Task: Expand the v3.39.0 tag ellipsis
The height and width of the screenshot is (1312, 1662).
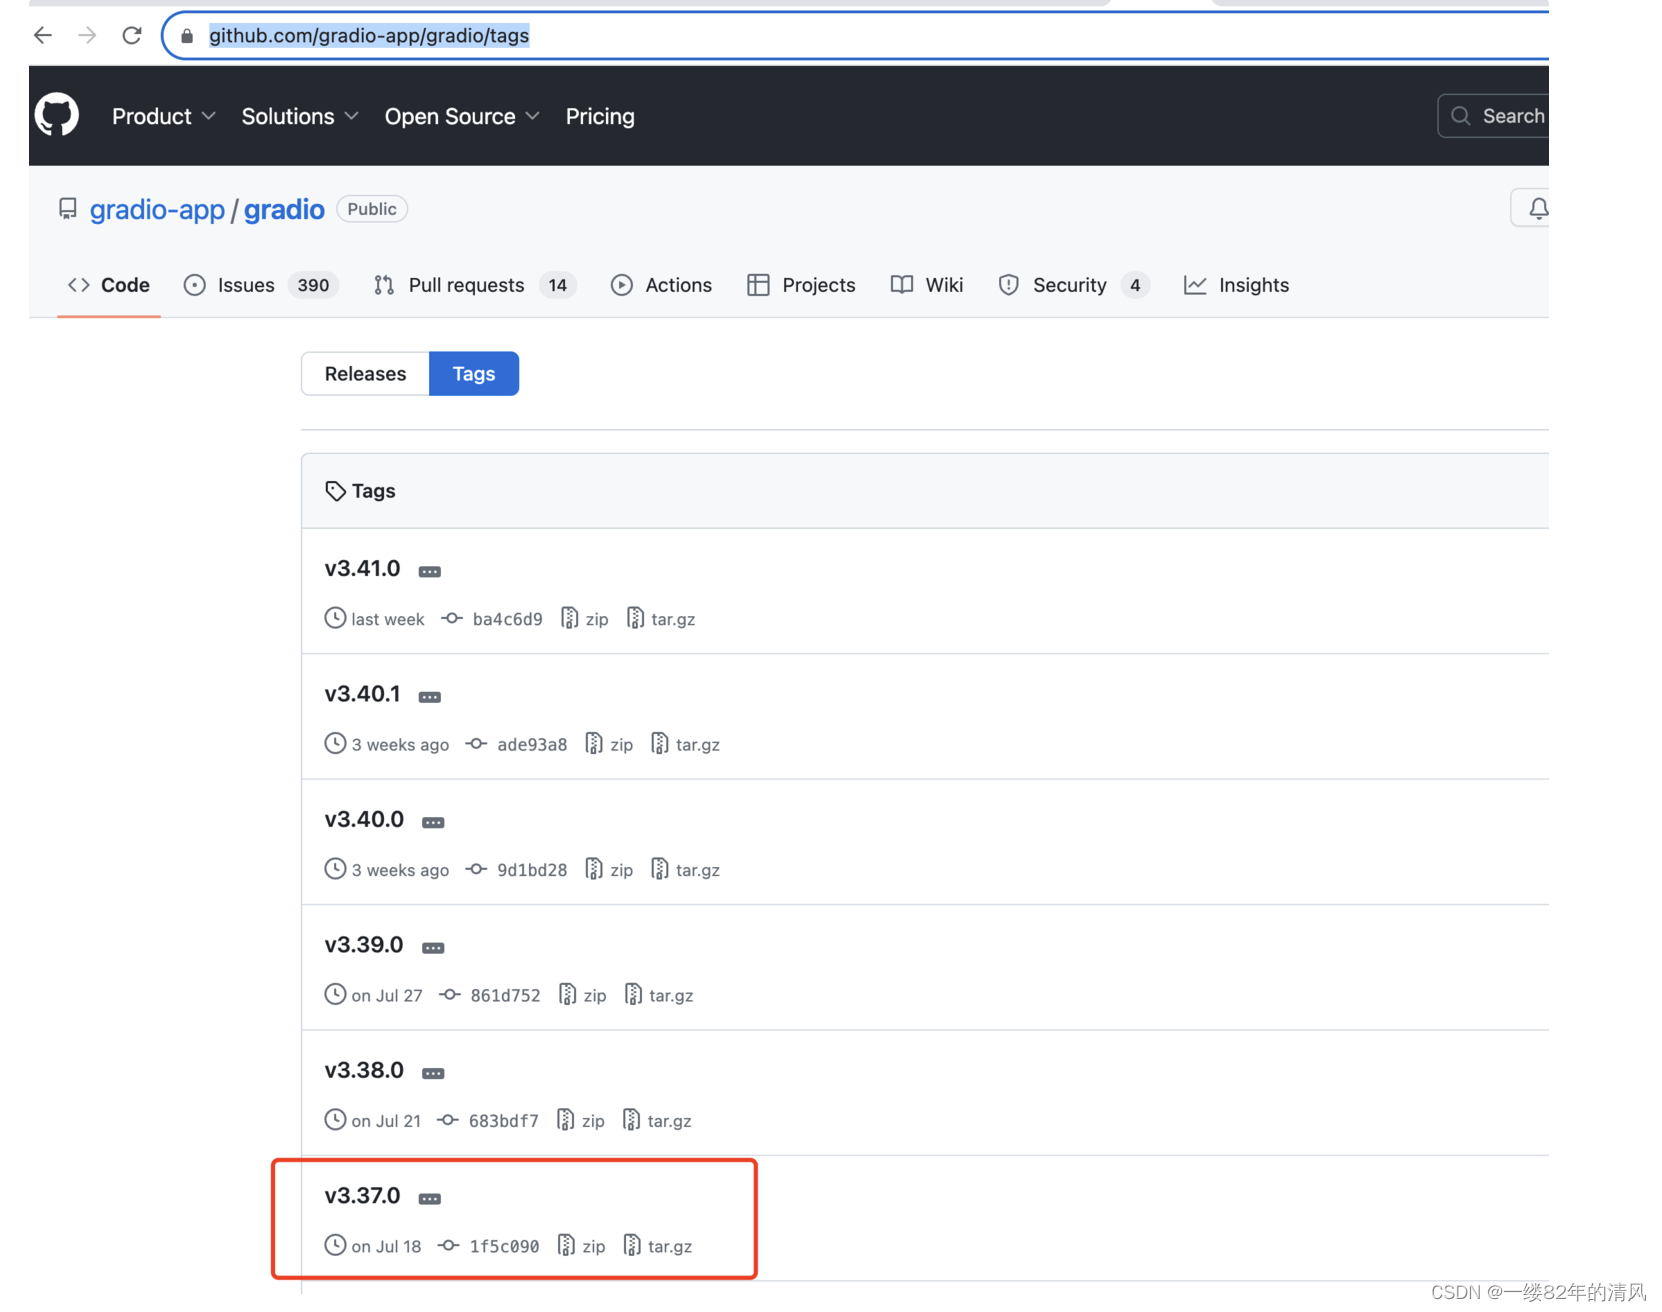Action: [432, 947]
